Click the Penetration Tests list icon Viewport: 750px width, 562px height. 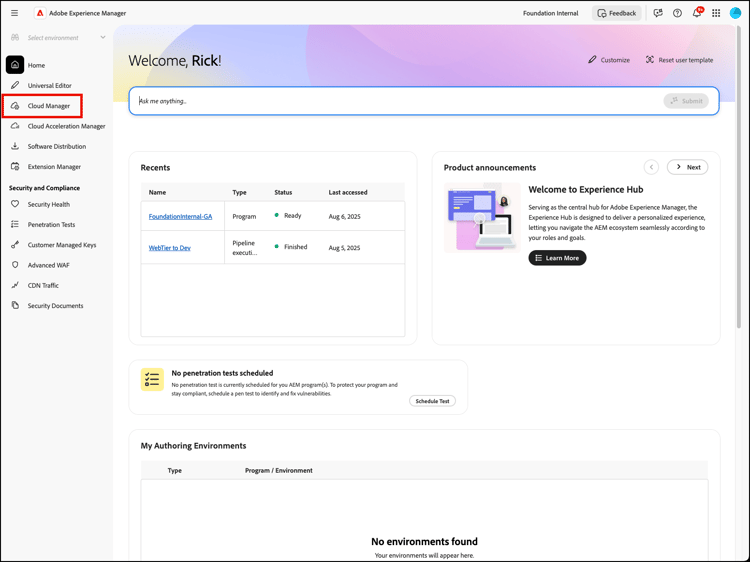coord(15,224)
